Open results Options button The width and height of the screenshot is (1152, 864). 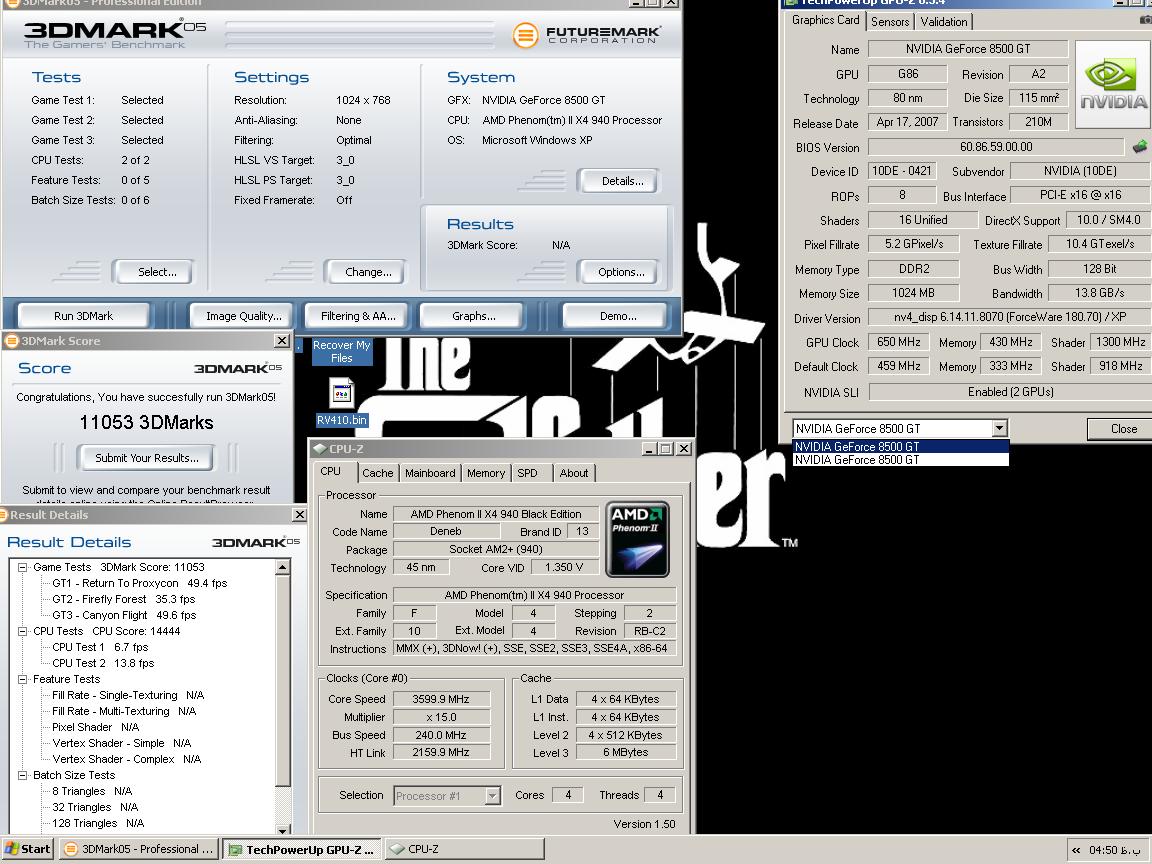point(621,272)
